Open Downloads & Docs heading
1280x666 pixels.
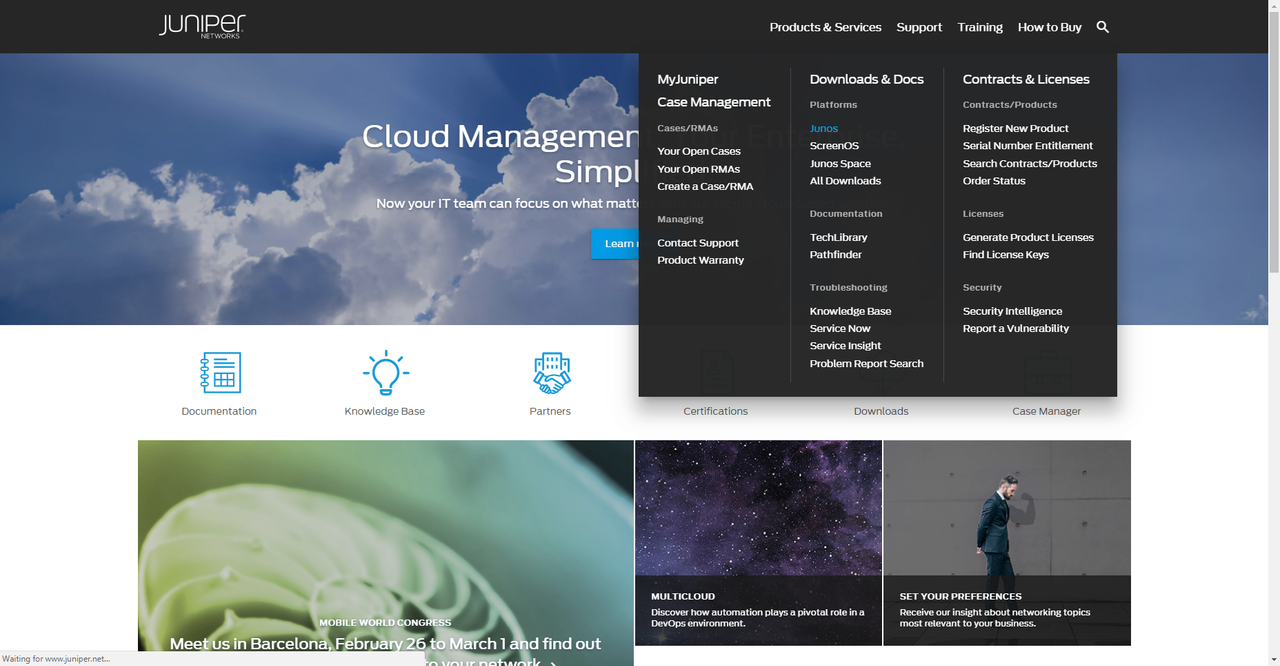pyautogui.click(x=867, y=79)
